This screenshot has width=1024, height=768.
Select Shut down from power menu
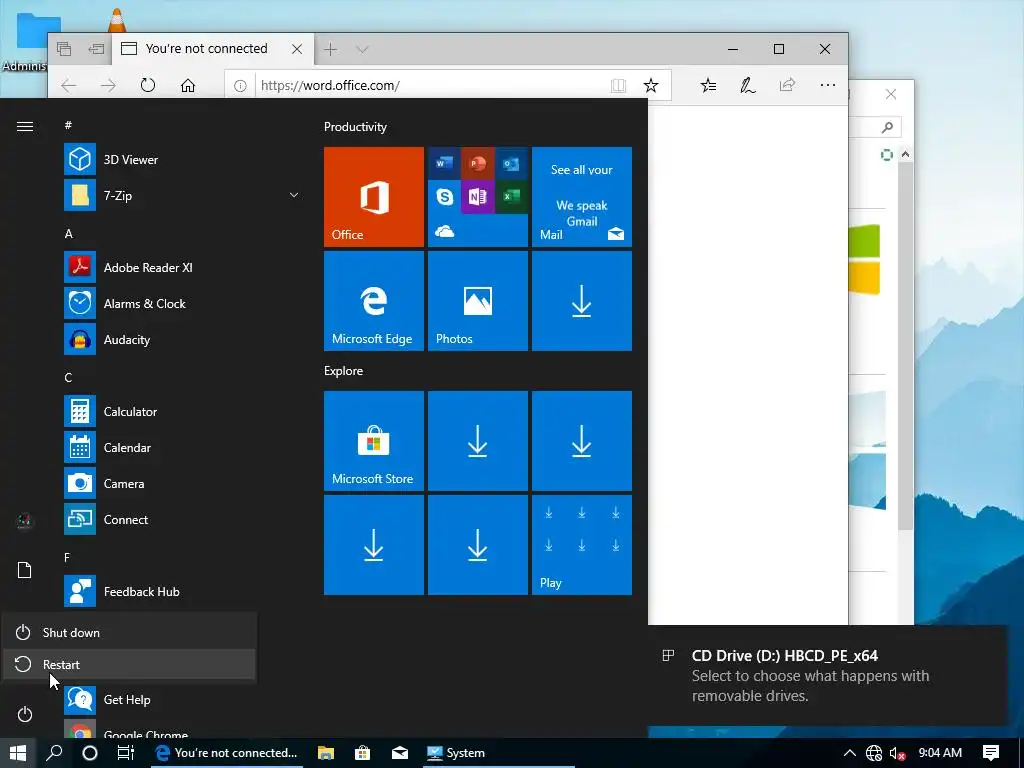pyautogui.click(x=129, y=632)
